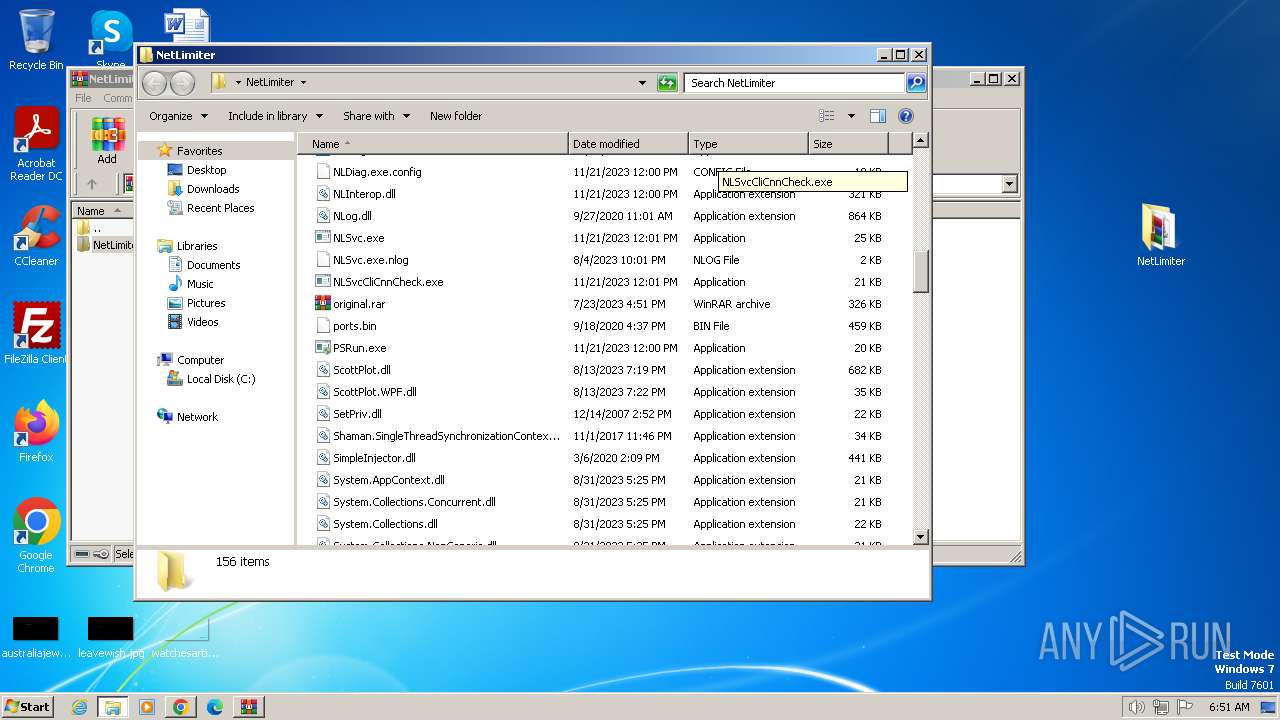This screenshot has height=720, width=1280.
Task: Click the Start button
Action: 28,706
